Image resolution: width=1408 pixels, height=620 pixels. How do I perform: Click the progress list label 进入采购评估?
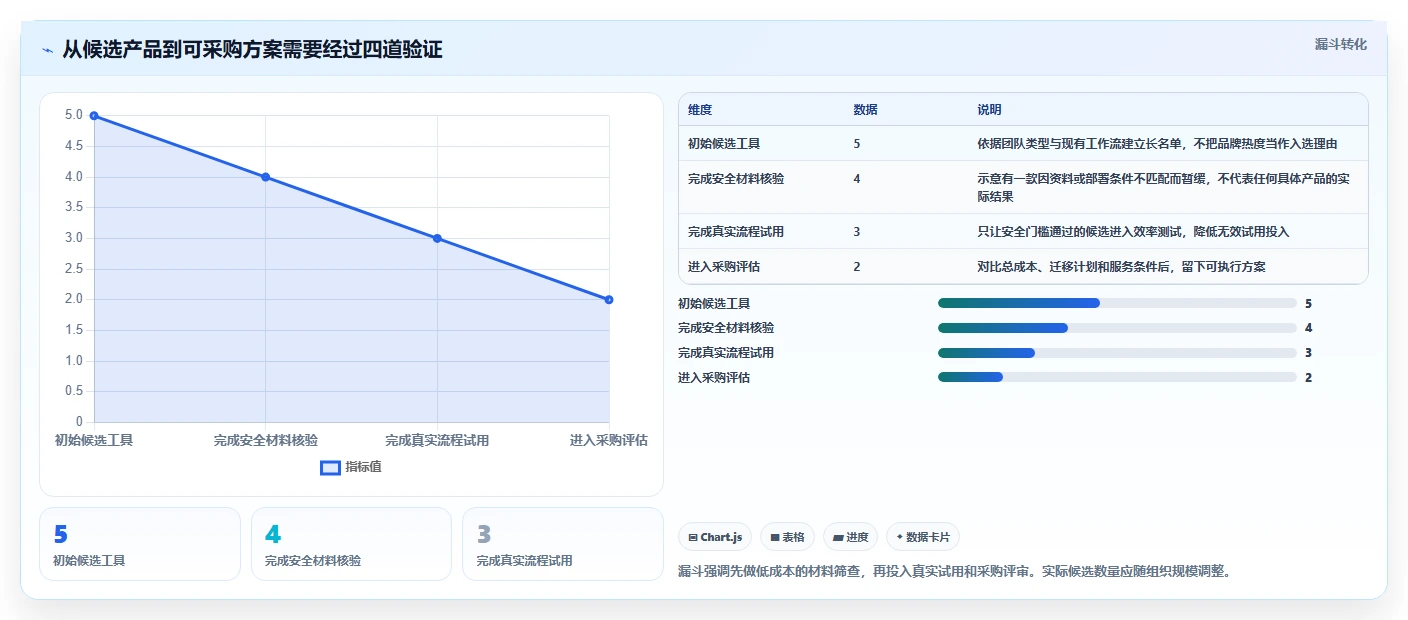(x=714, y=377)
